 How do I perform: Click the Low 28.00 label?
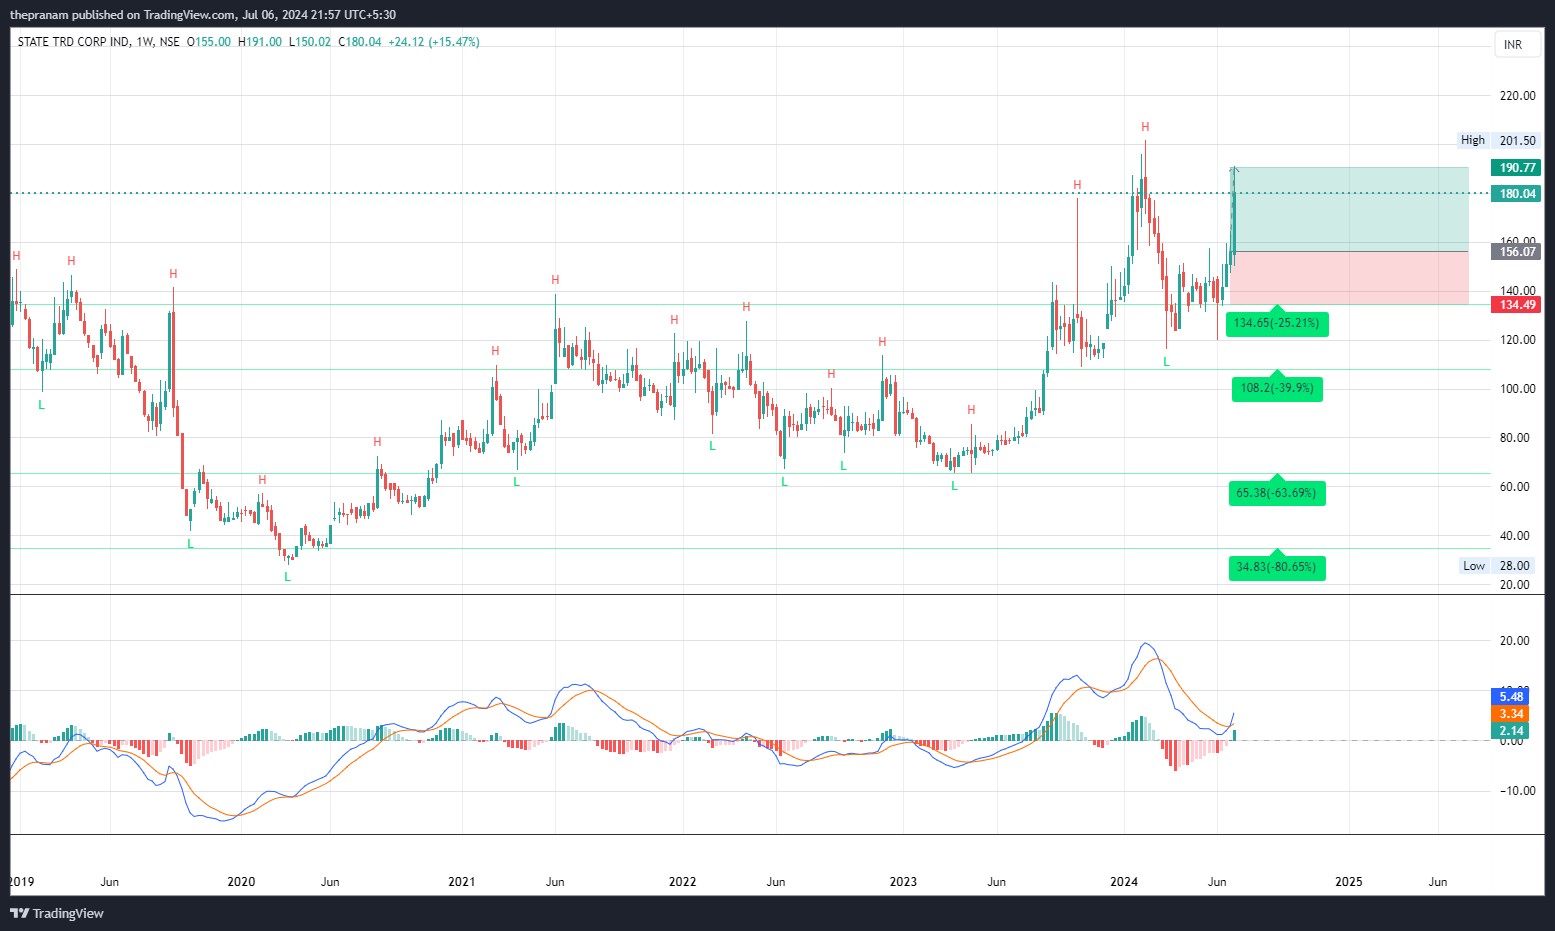click(x=1497, y=566)
